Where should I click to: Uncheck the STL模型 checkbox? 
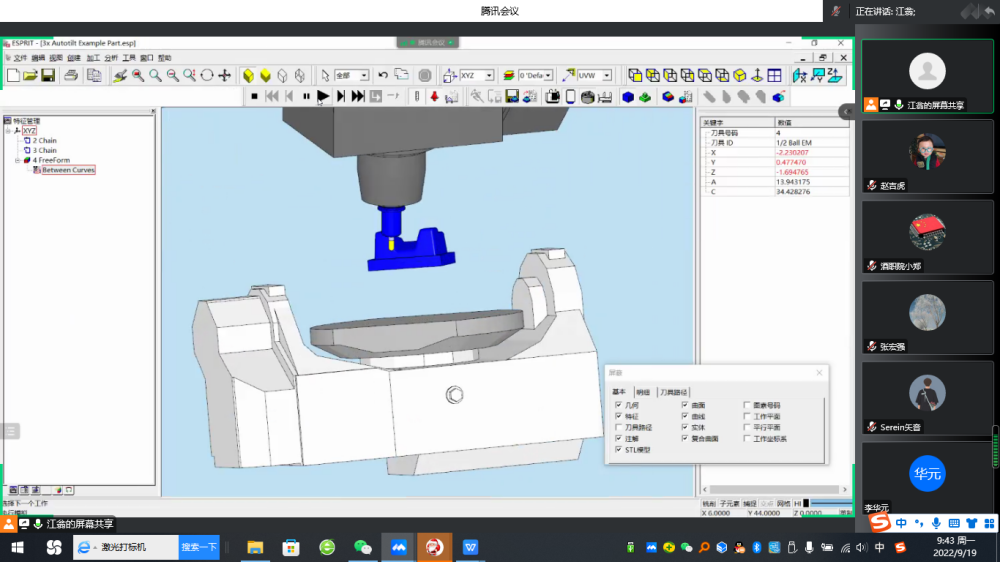click(619, 450)
